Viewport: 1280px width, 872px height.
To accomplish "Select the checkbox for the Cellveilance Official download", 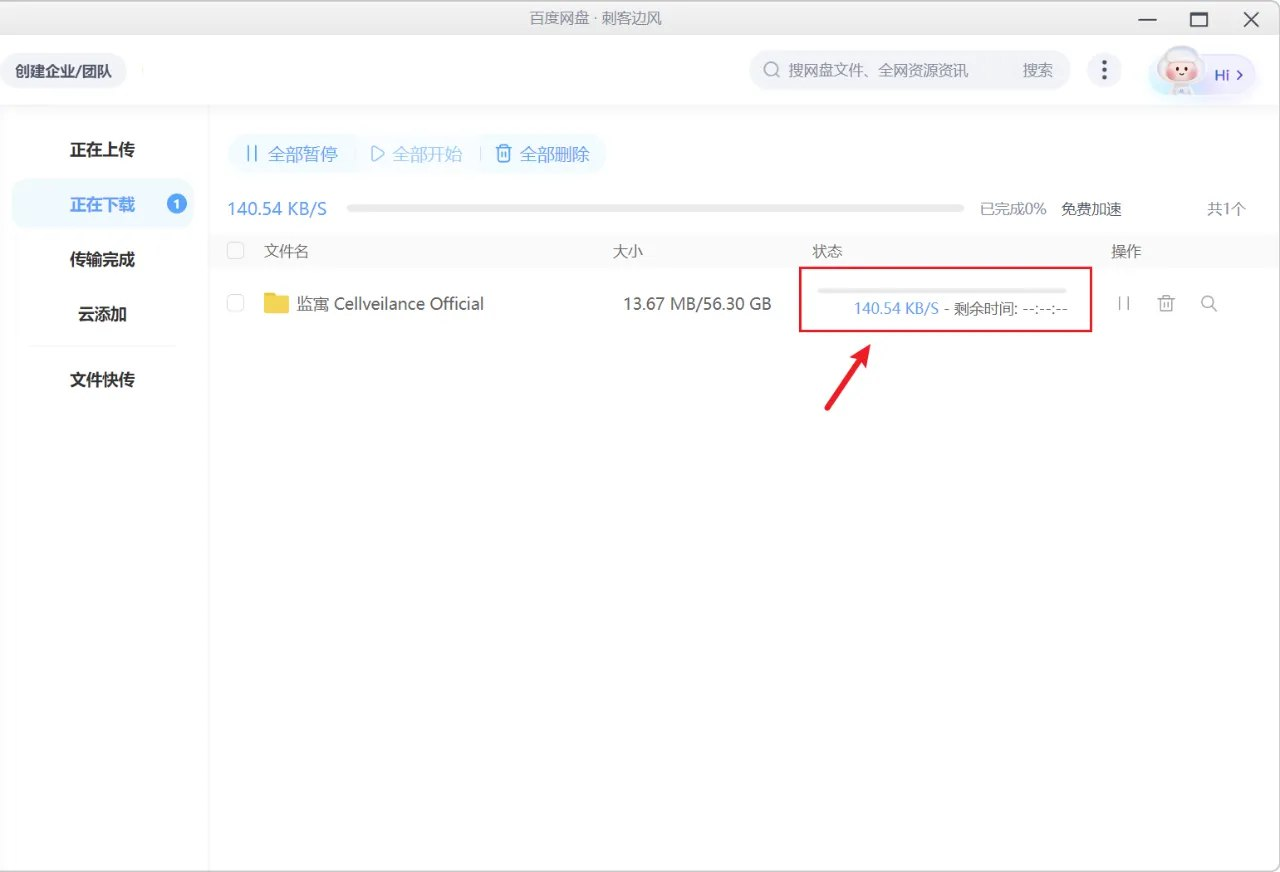I will coord(235,303).
